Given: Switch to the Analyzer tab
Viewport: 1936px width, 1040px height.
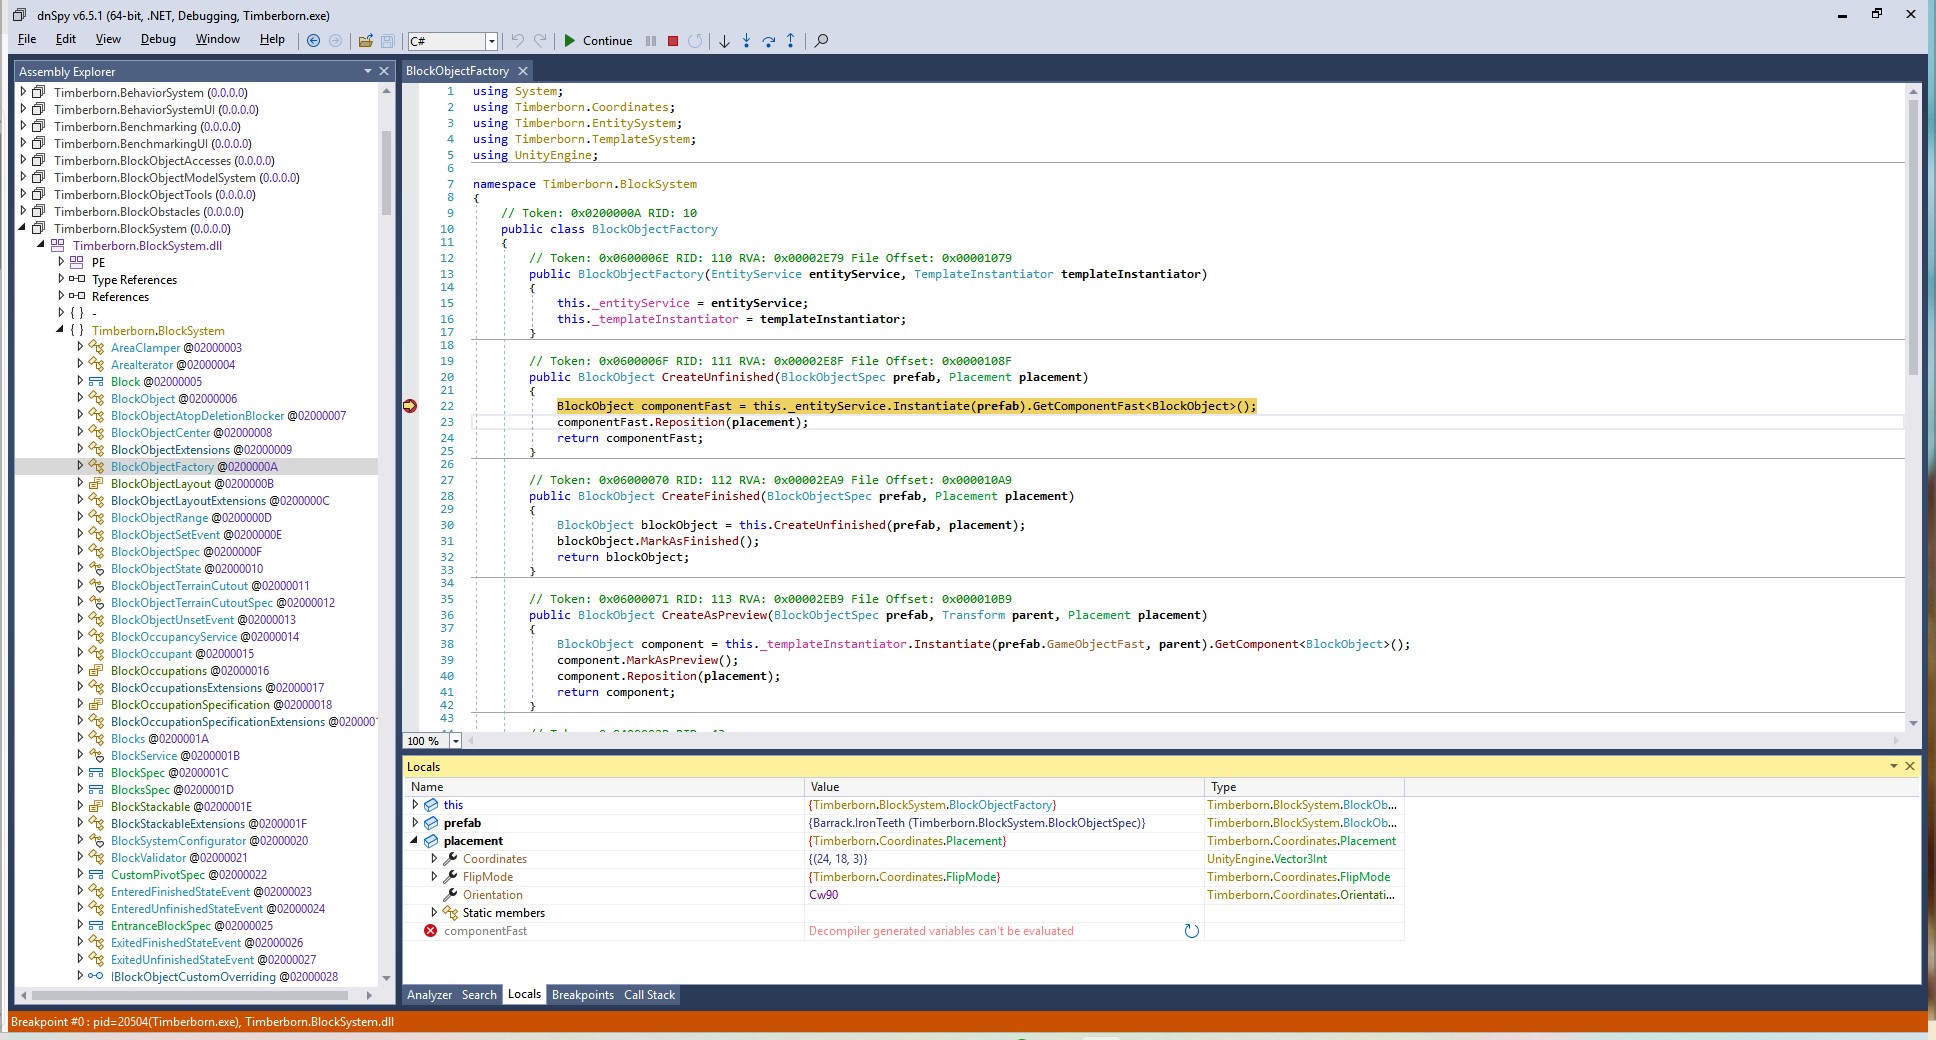Looking at the screenshot, I should (x=429, y=995).
